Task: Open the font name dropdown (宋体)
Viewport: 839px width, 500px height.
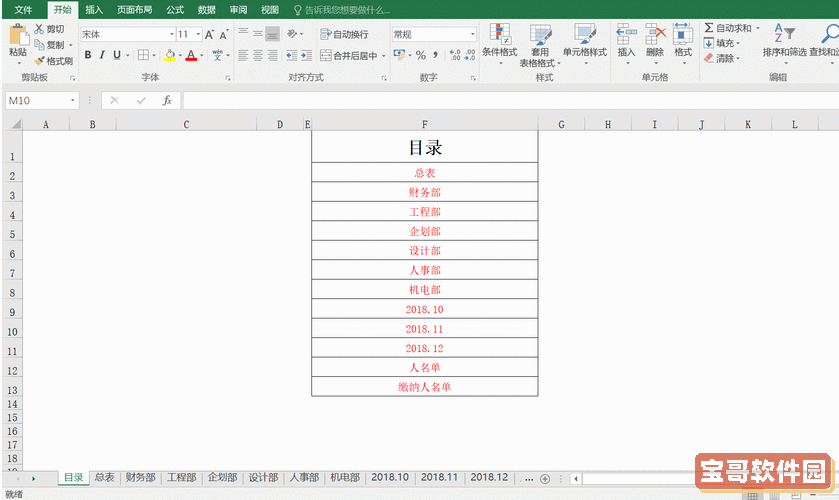Action: [172, 34]
